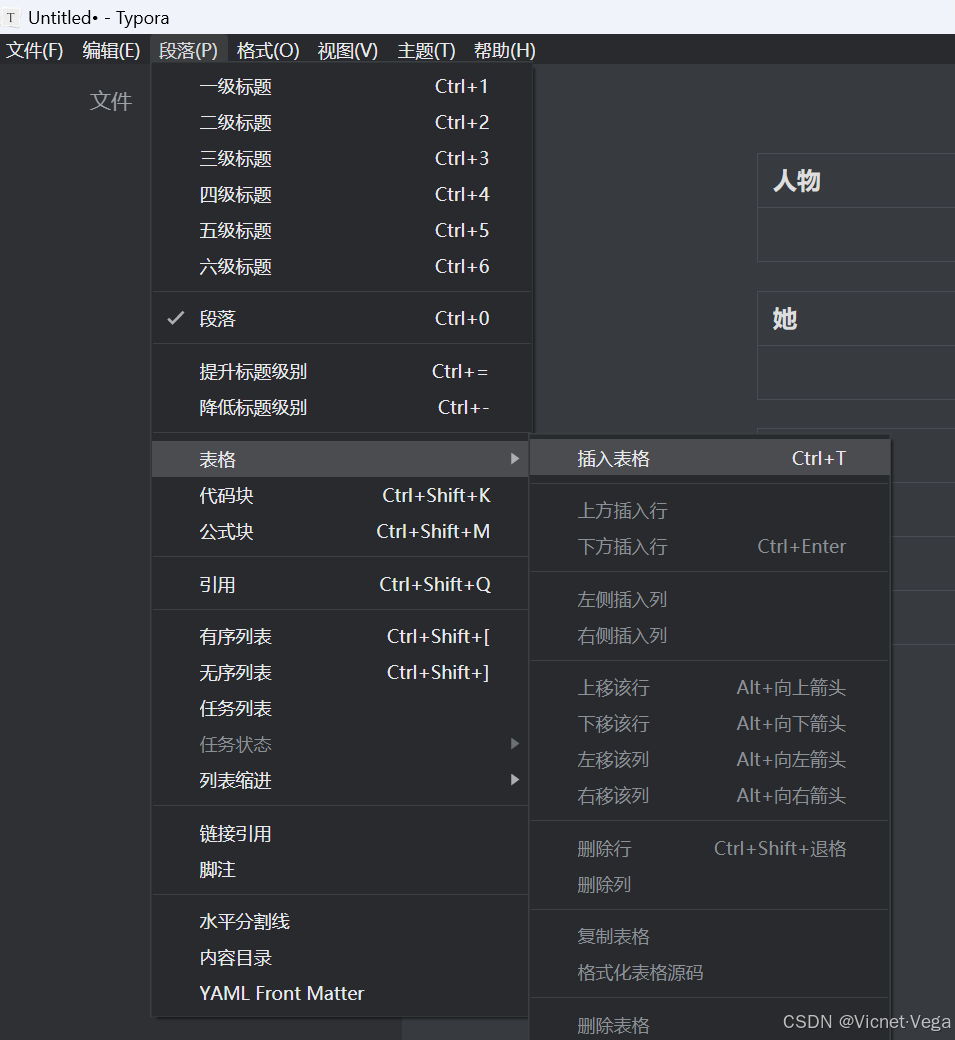Image resolution: width=955 pixels, height=1040 pixels.
Task: Open the 视图(V) menu
Action: pyautogui.click(x=347, y=49)
